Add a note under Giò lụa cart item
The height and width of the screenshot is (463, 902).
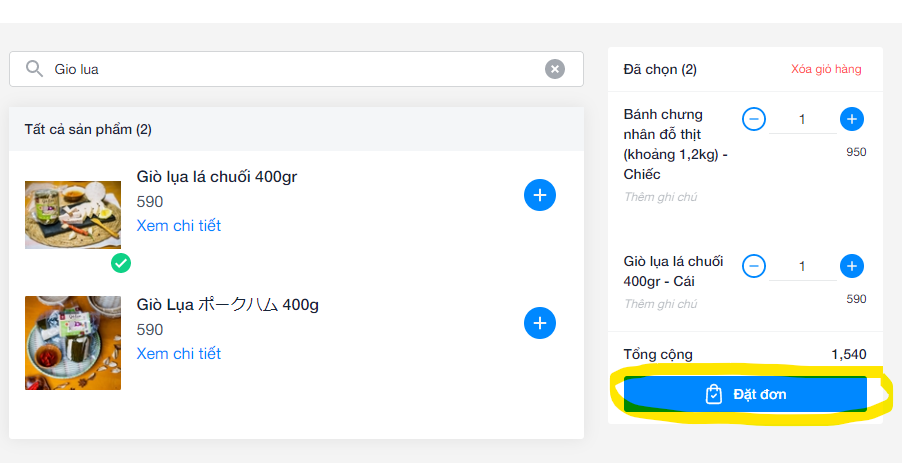click(661, 304)
